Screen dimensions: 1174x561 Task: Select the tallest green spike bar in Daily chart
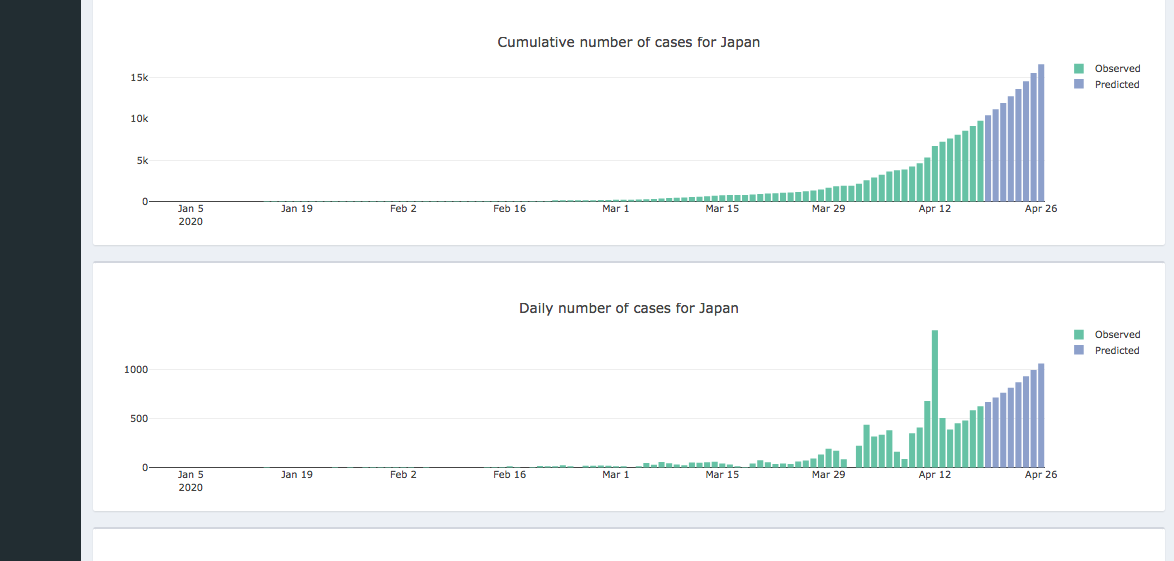point(935,400)
